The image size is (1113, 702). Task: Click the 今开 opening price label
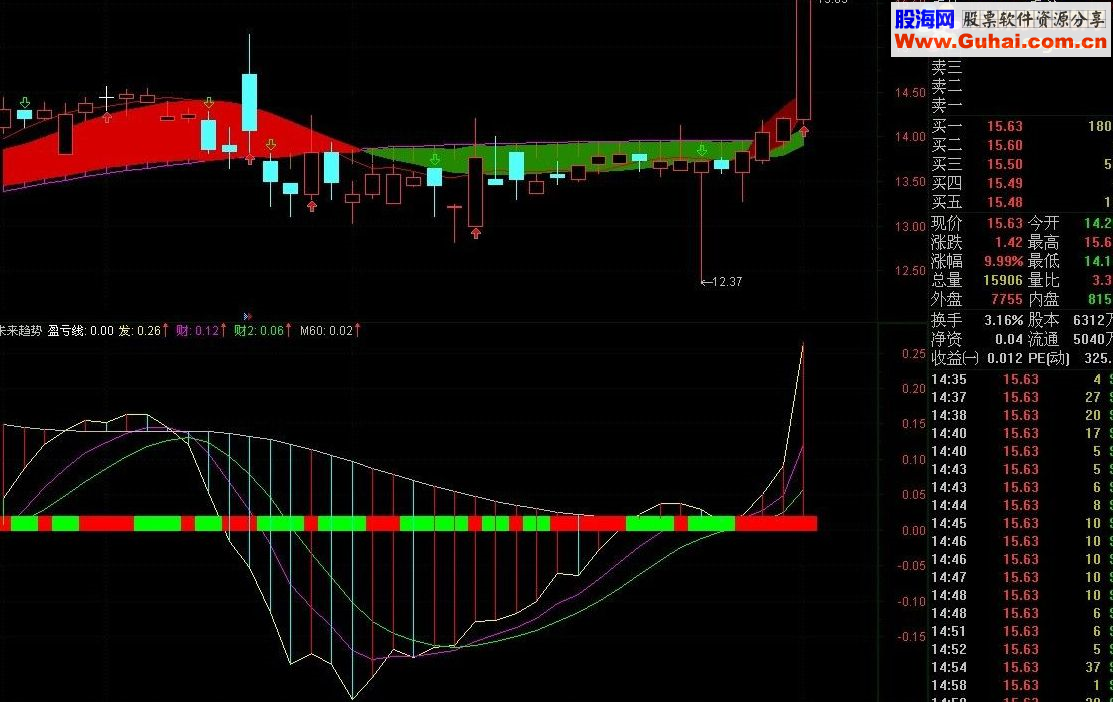point(1043,224)
